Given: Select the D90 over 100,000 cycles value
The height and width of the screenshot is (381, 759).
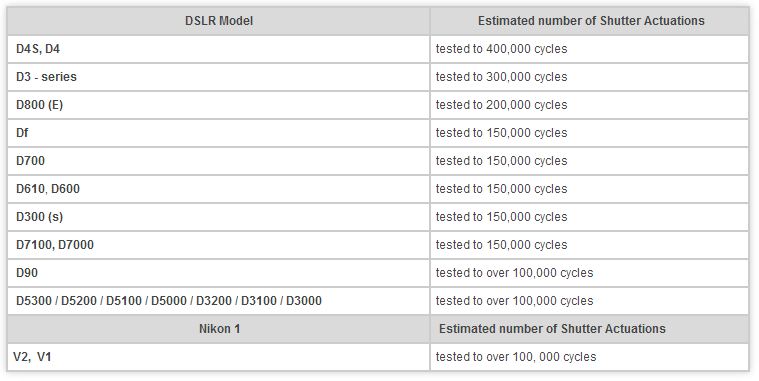Looking at the screenshot, I should point(590,273).
